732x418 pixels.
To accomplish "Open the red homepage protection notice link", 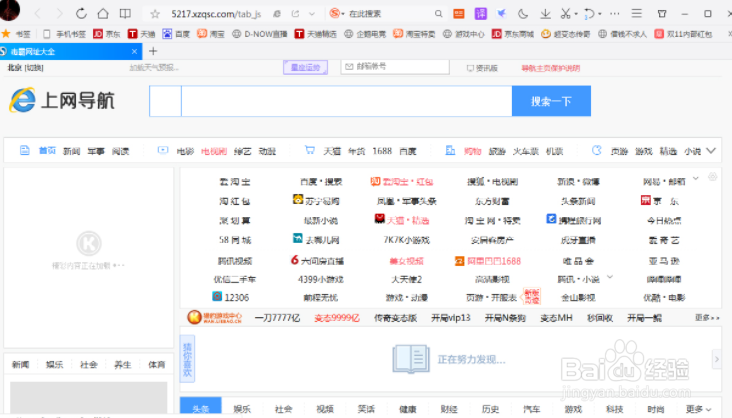I will [x=550, y=68].
